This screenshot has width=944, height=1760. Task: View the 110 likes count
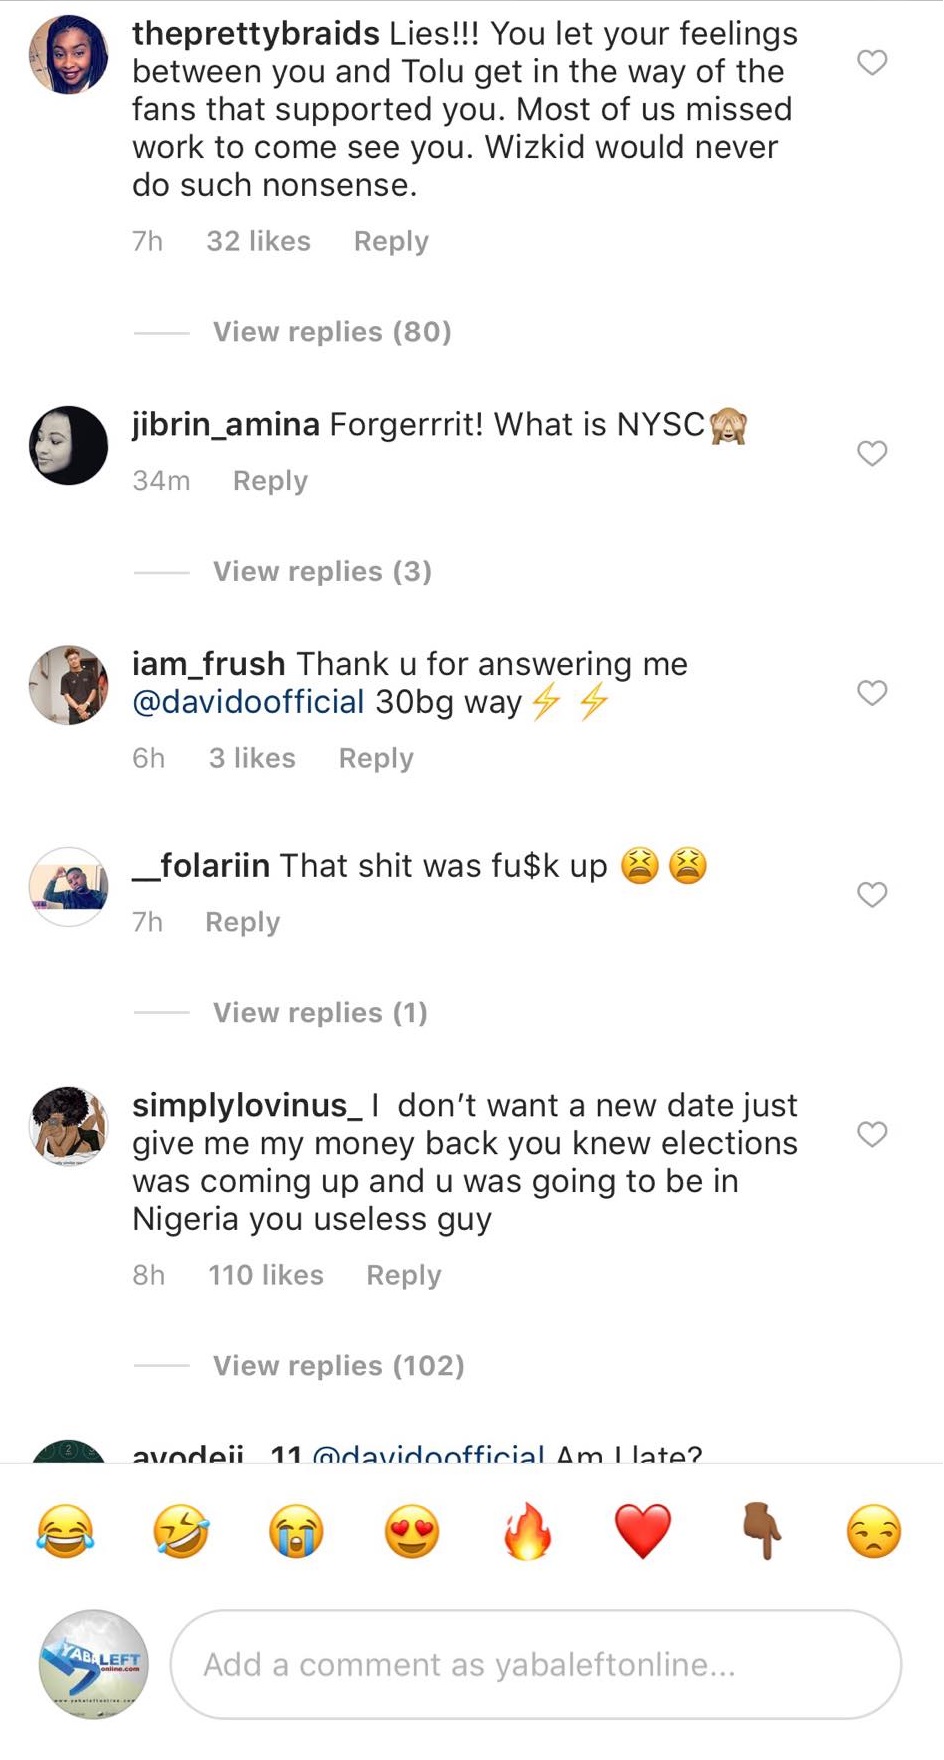pyautogui.click(x=266, y=1275)
